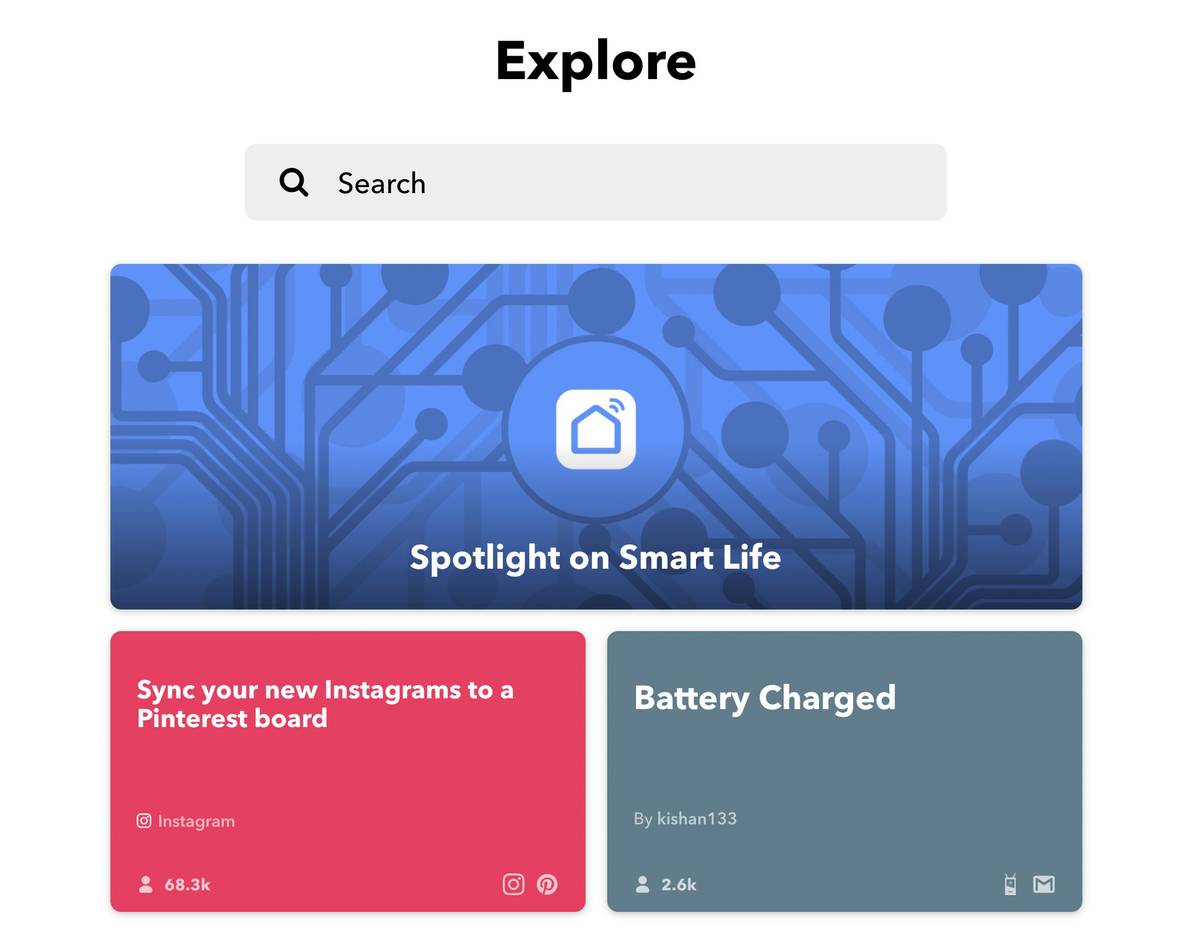Visit the Instagram service label link
This screenshot has width=1200, height=937.
[x=196, y=822]
